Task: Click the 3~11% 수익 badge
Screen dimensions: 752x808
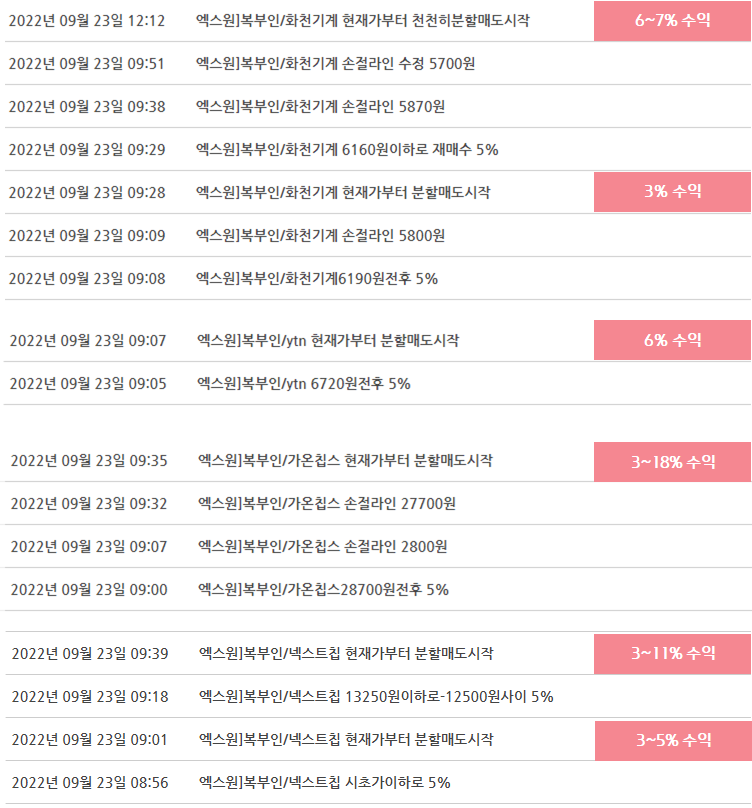Action: tap(672, 653)
